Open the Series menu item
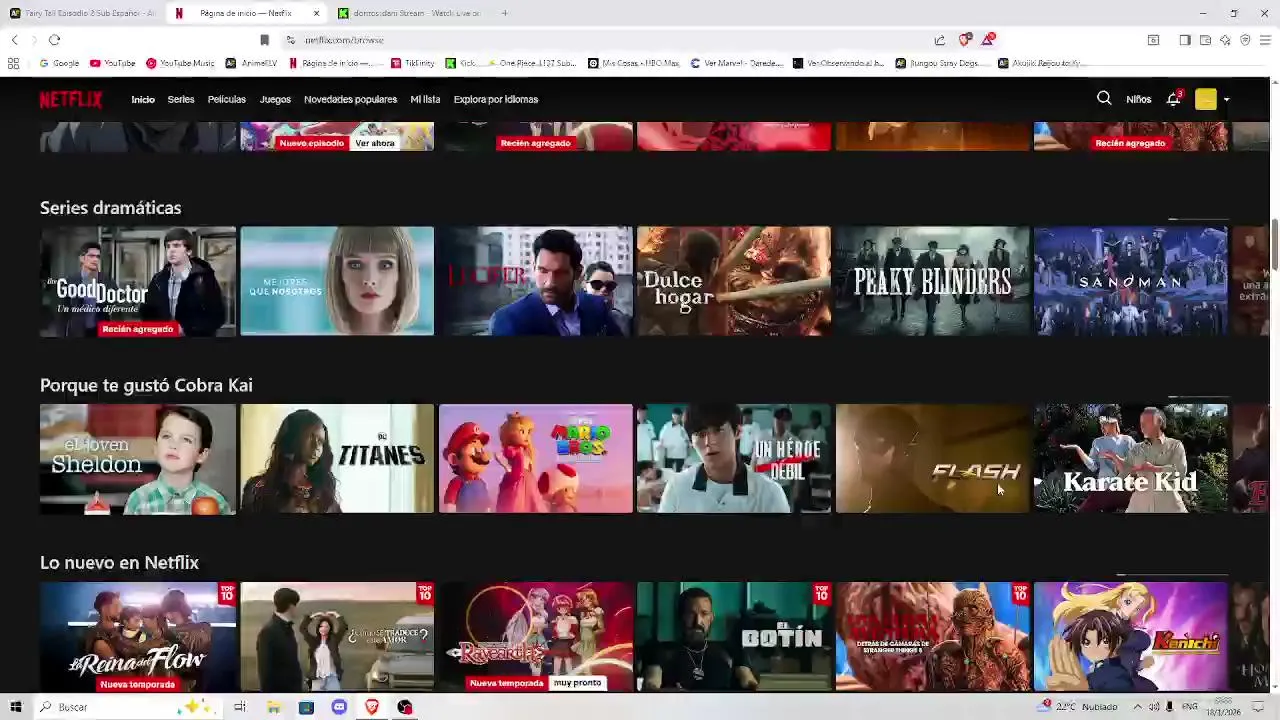1280x720 pixels. (181, 99)
